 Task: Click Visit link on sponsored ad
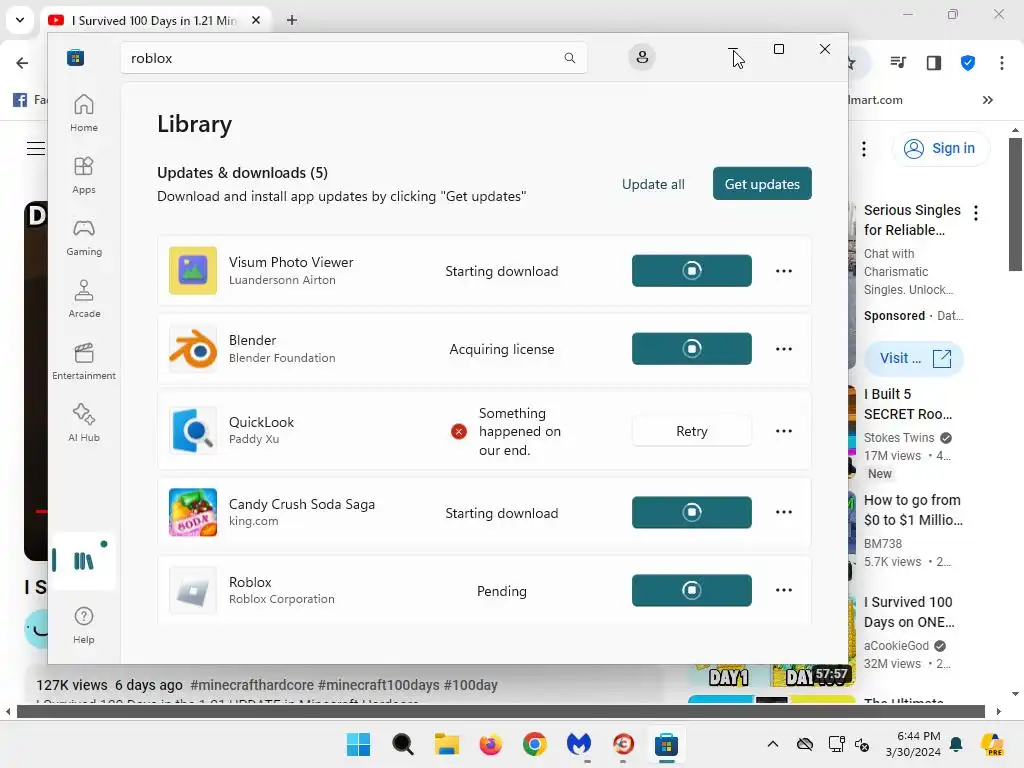[x=914, y=359]
